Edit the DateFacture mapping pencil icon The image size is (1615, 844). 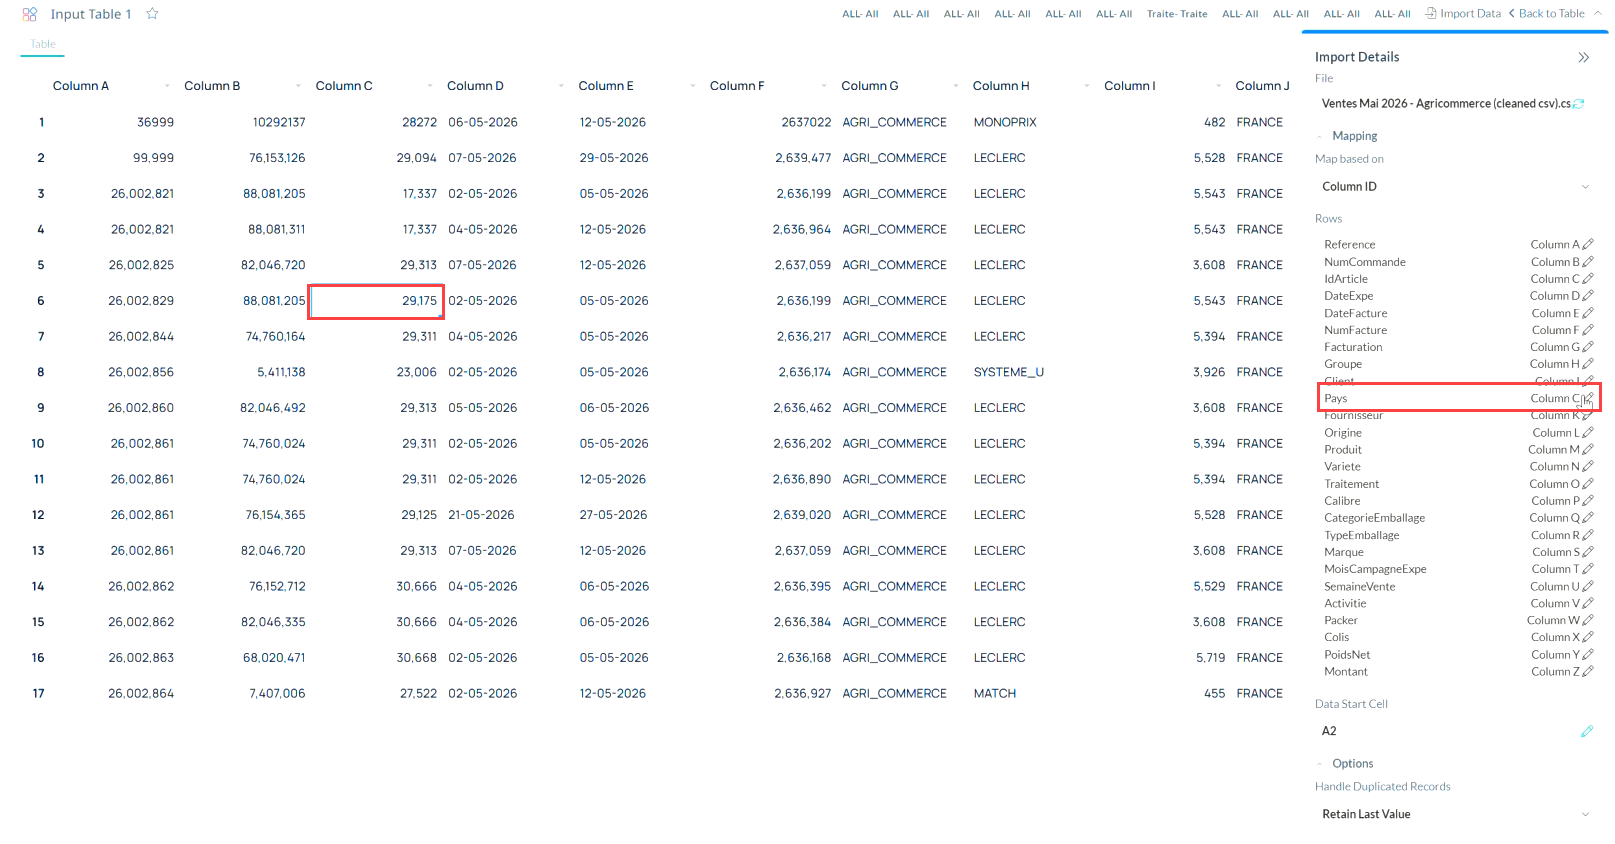click(x=1588, y=313)
